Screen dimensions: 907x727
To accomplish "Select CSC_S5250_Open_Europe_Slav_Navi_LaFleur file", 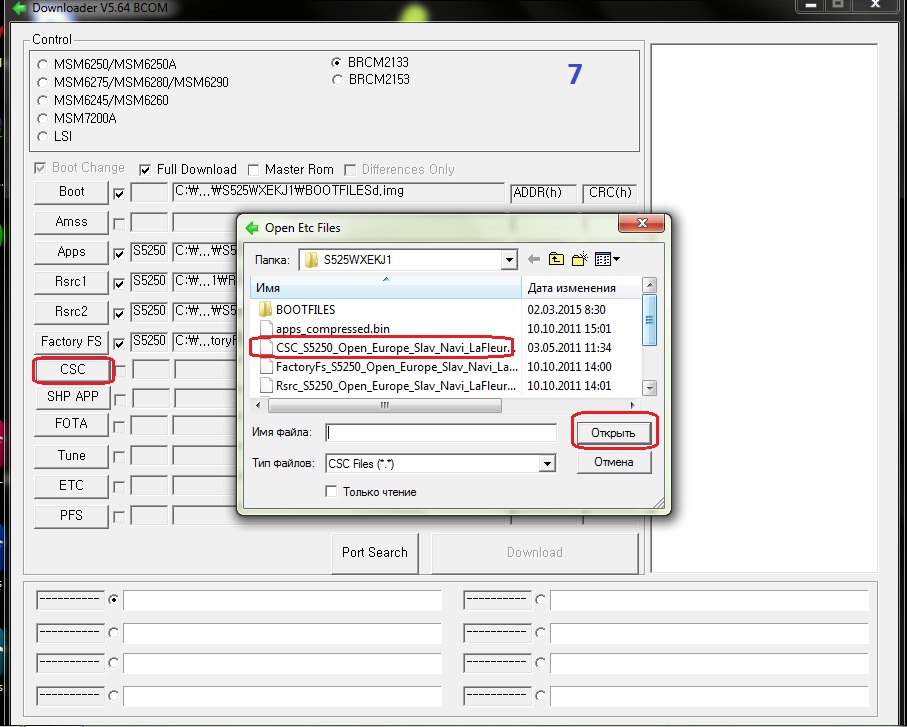I will (x=386, y=348).
